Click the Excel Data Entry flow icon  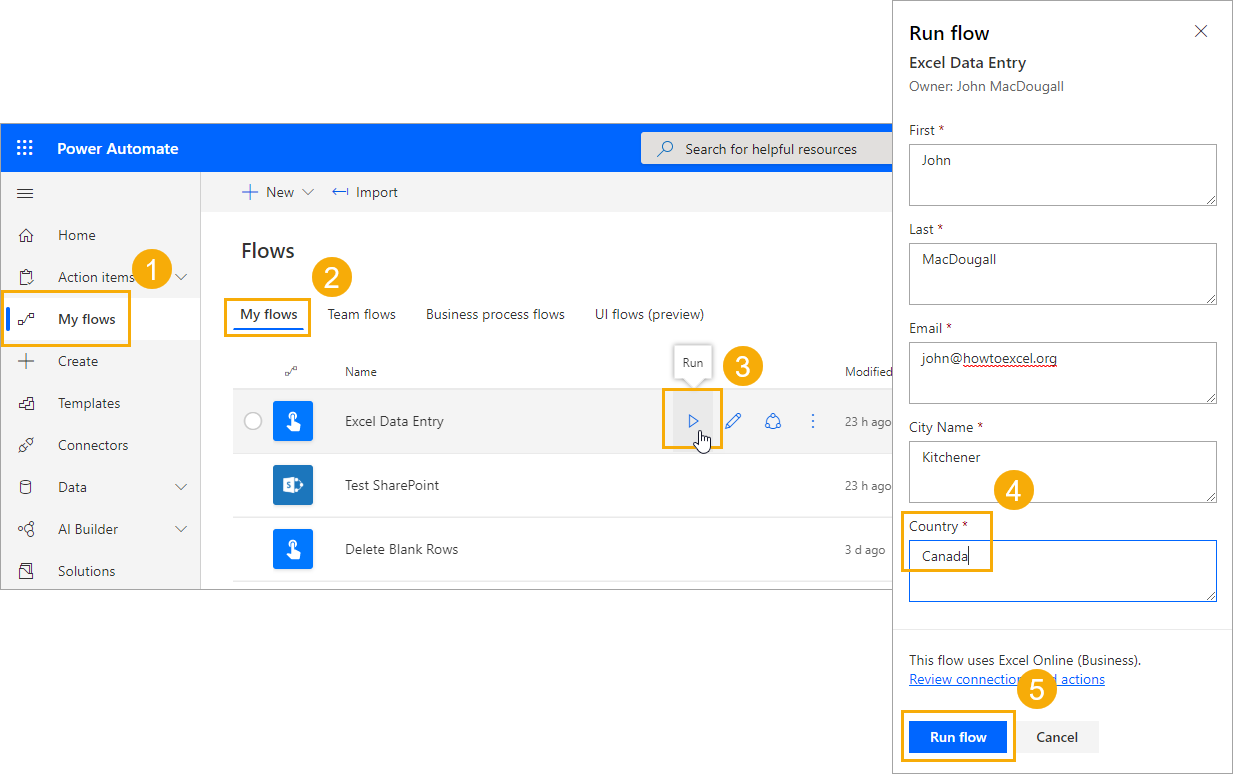click(x=293, y=421)
